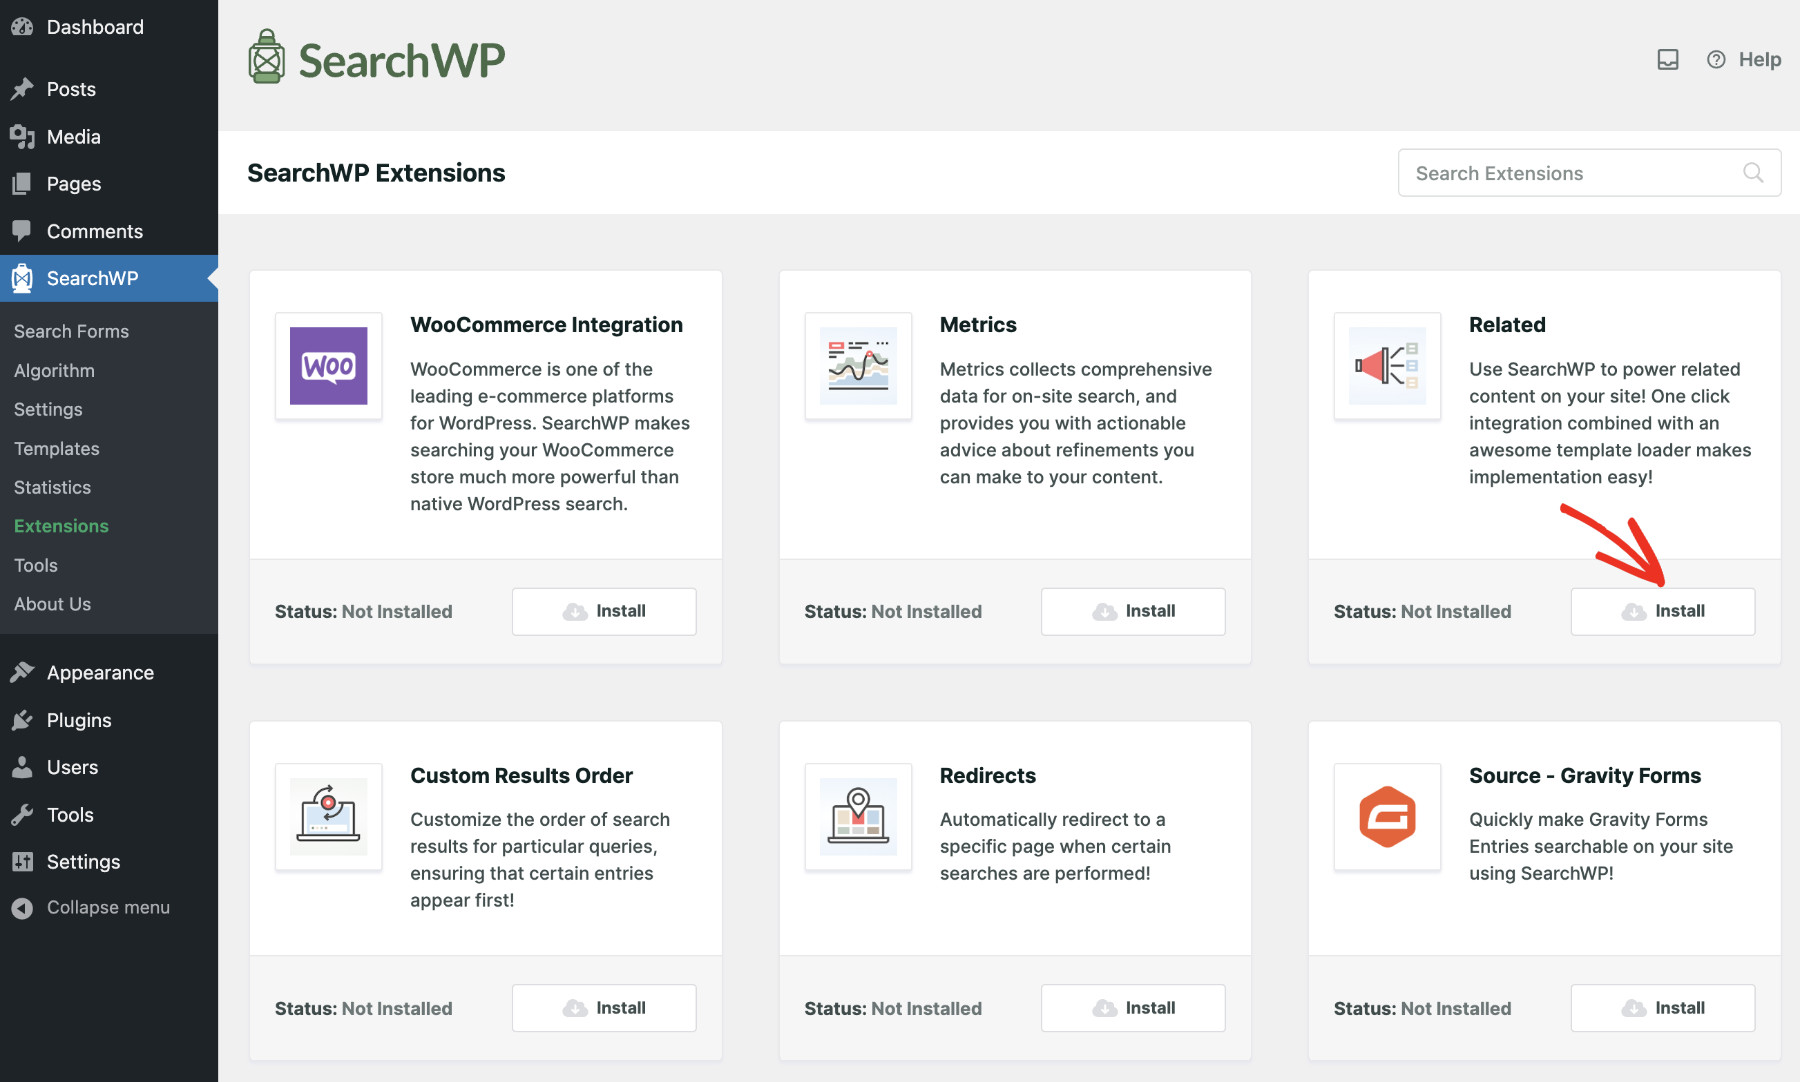The width and height of the screenshot is (1800, 1082).
Task: Focus the Search Extensions field
Action: click(x=1589, y=173)
